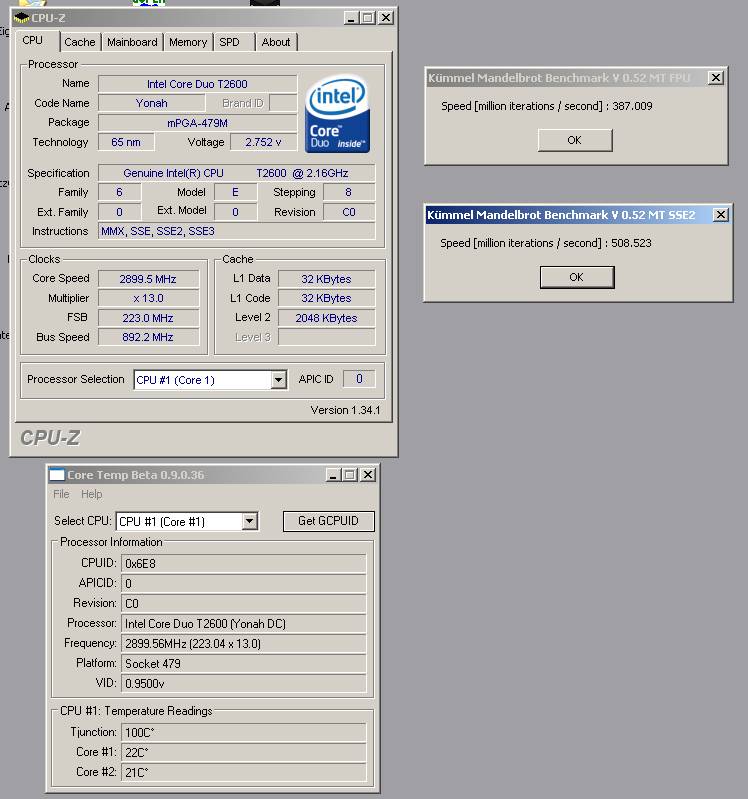Image resolution: width=748 pixels, height=799 pixels.
Task: Close the CPU-Z window
Action: 386,18
